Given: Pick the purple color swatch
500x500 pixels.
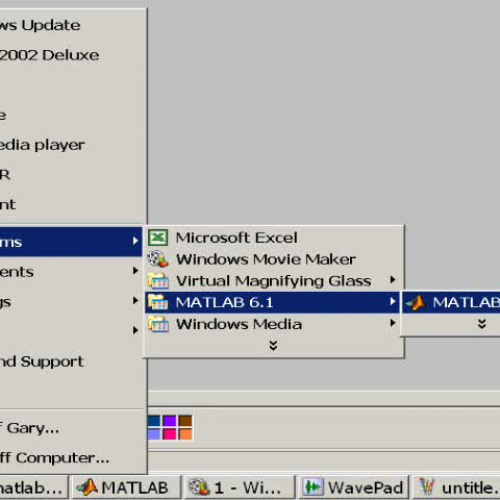Looking at the screenshot, I should 169,421.
